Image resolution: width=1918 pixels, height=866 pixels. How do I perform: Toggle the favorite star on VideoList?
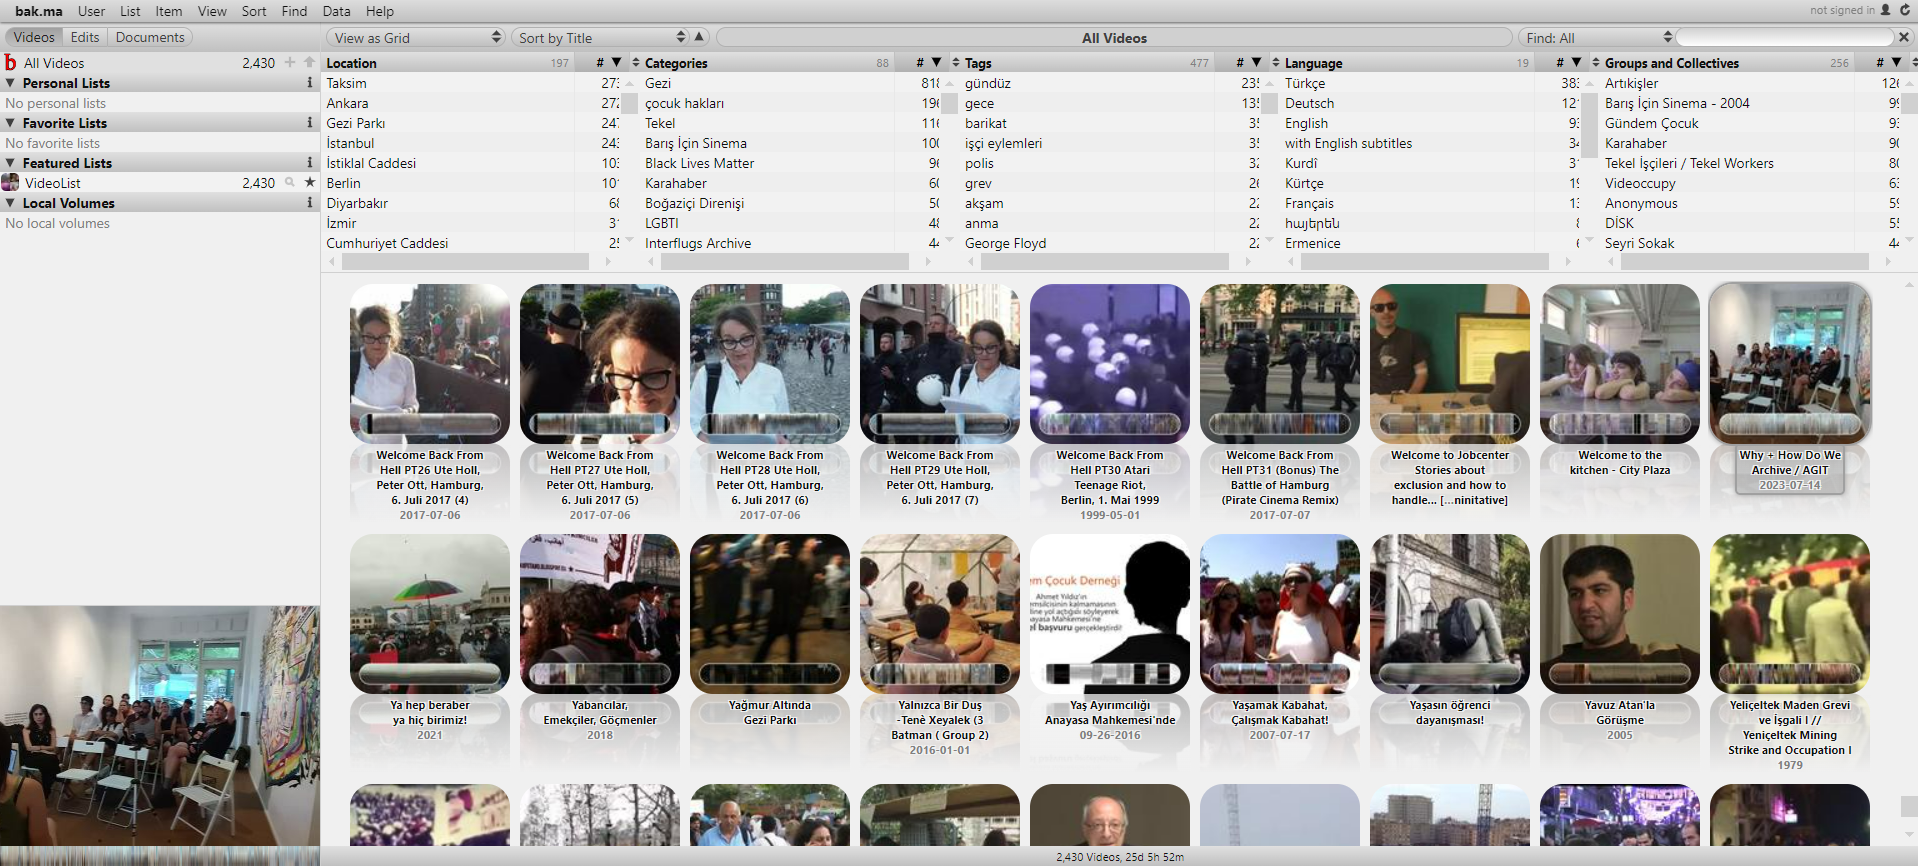(x=310, y=182)
